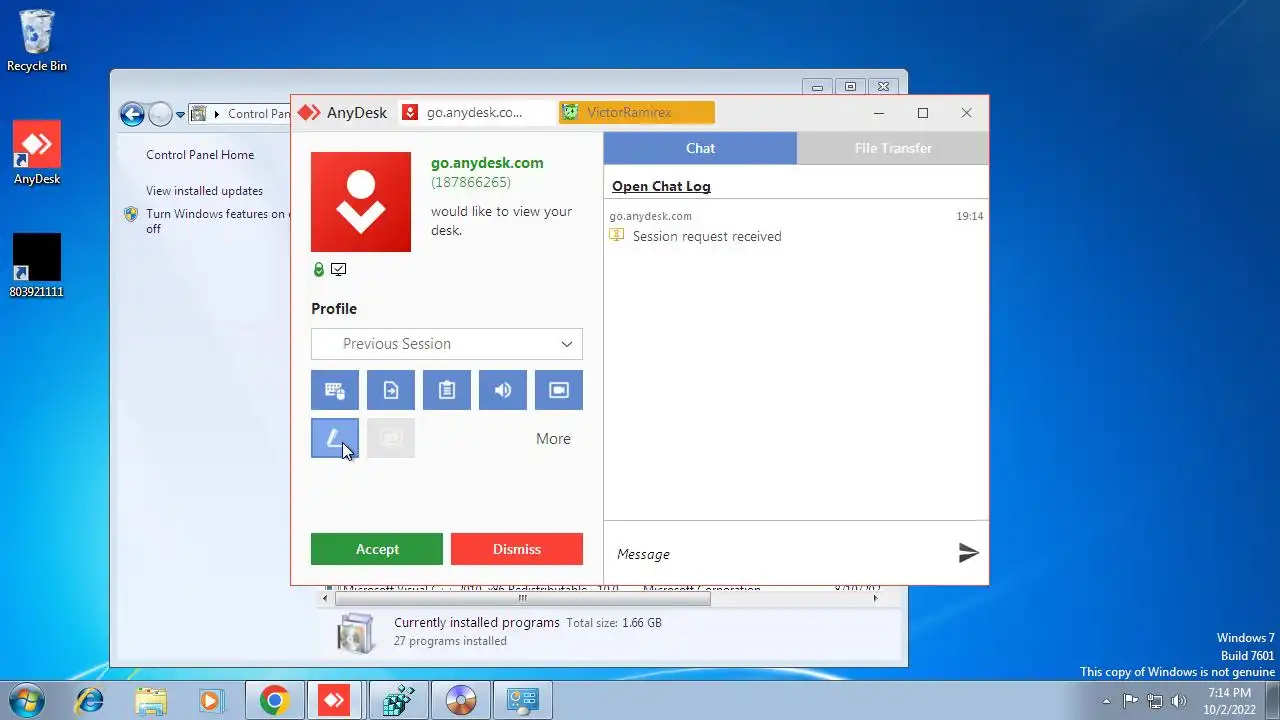Launch Internet Explorer from taskbar
This screenshot has height=720, width=1280.
[x=89, y=701]
